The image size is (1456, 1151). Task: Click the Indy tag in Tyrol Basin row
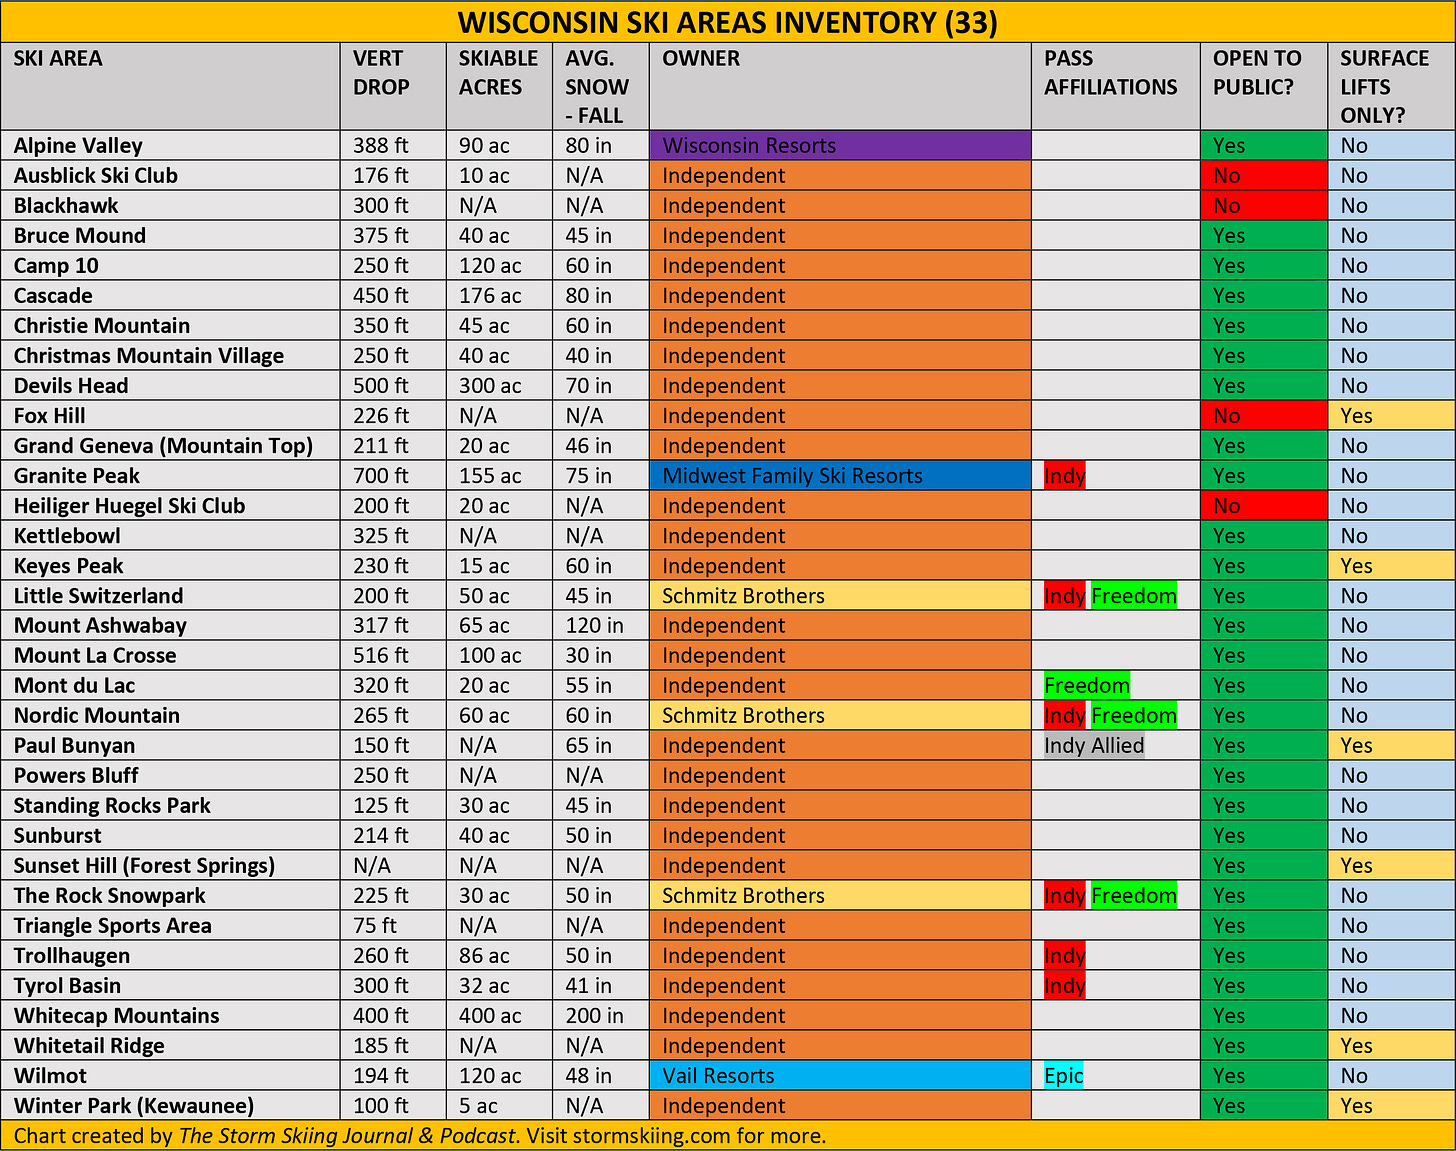[1065, 985]
